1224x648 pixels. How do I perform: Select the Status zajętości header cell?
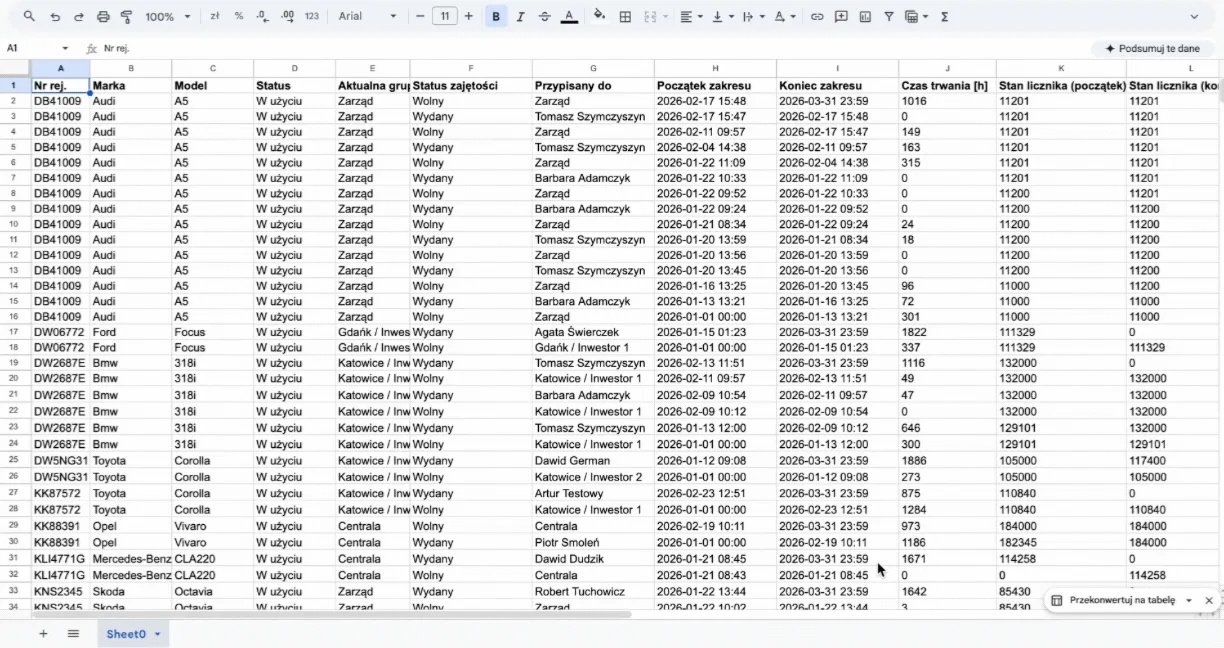coord(471,85)
